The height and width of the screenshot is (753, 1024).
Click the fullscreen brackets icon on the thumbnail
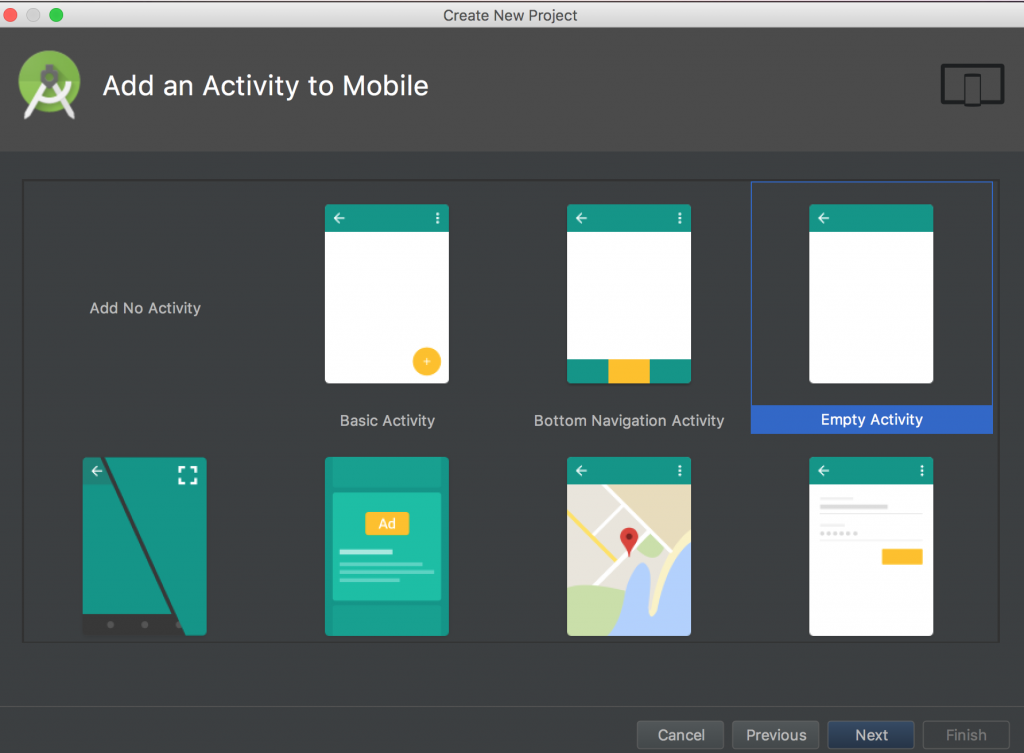click(x=187, y=475)
